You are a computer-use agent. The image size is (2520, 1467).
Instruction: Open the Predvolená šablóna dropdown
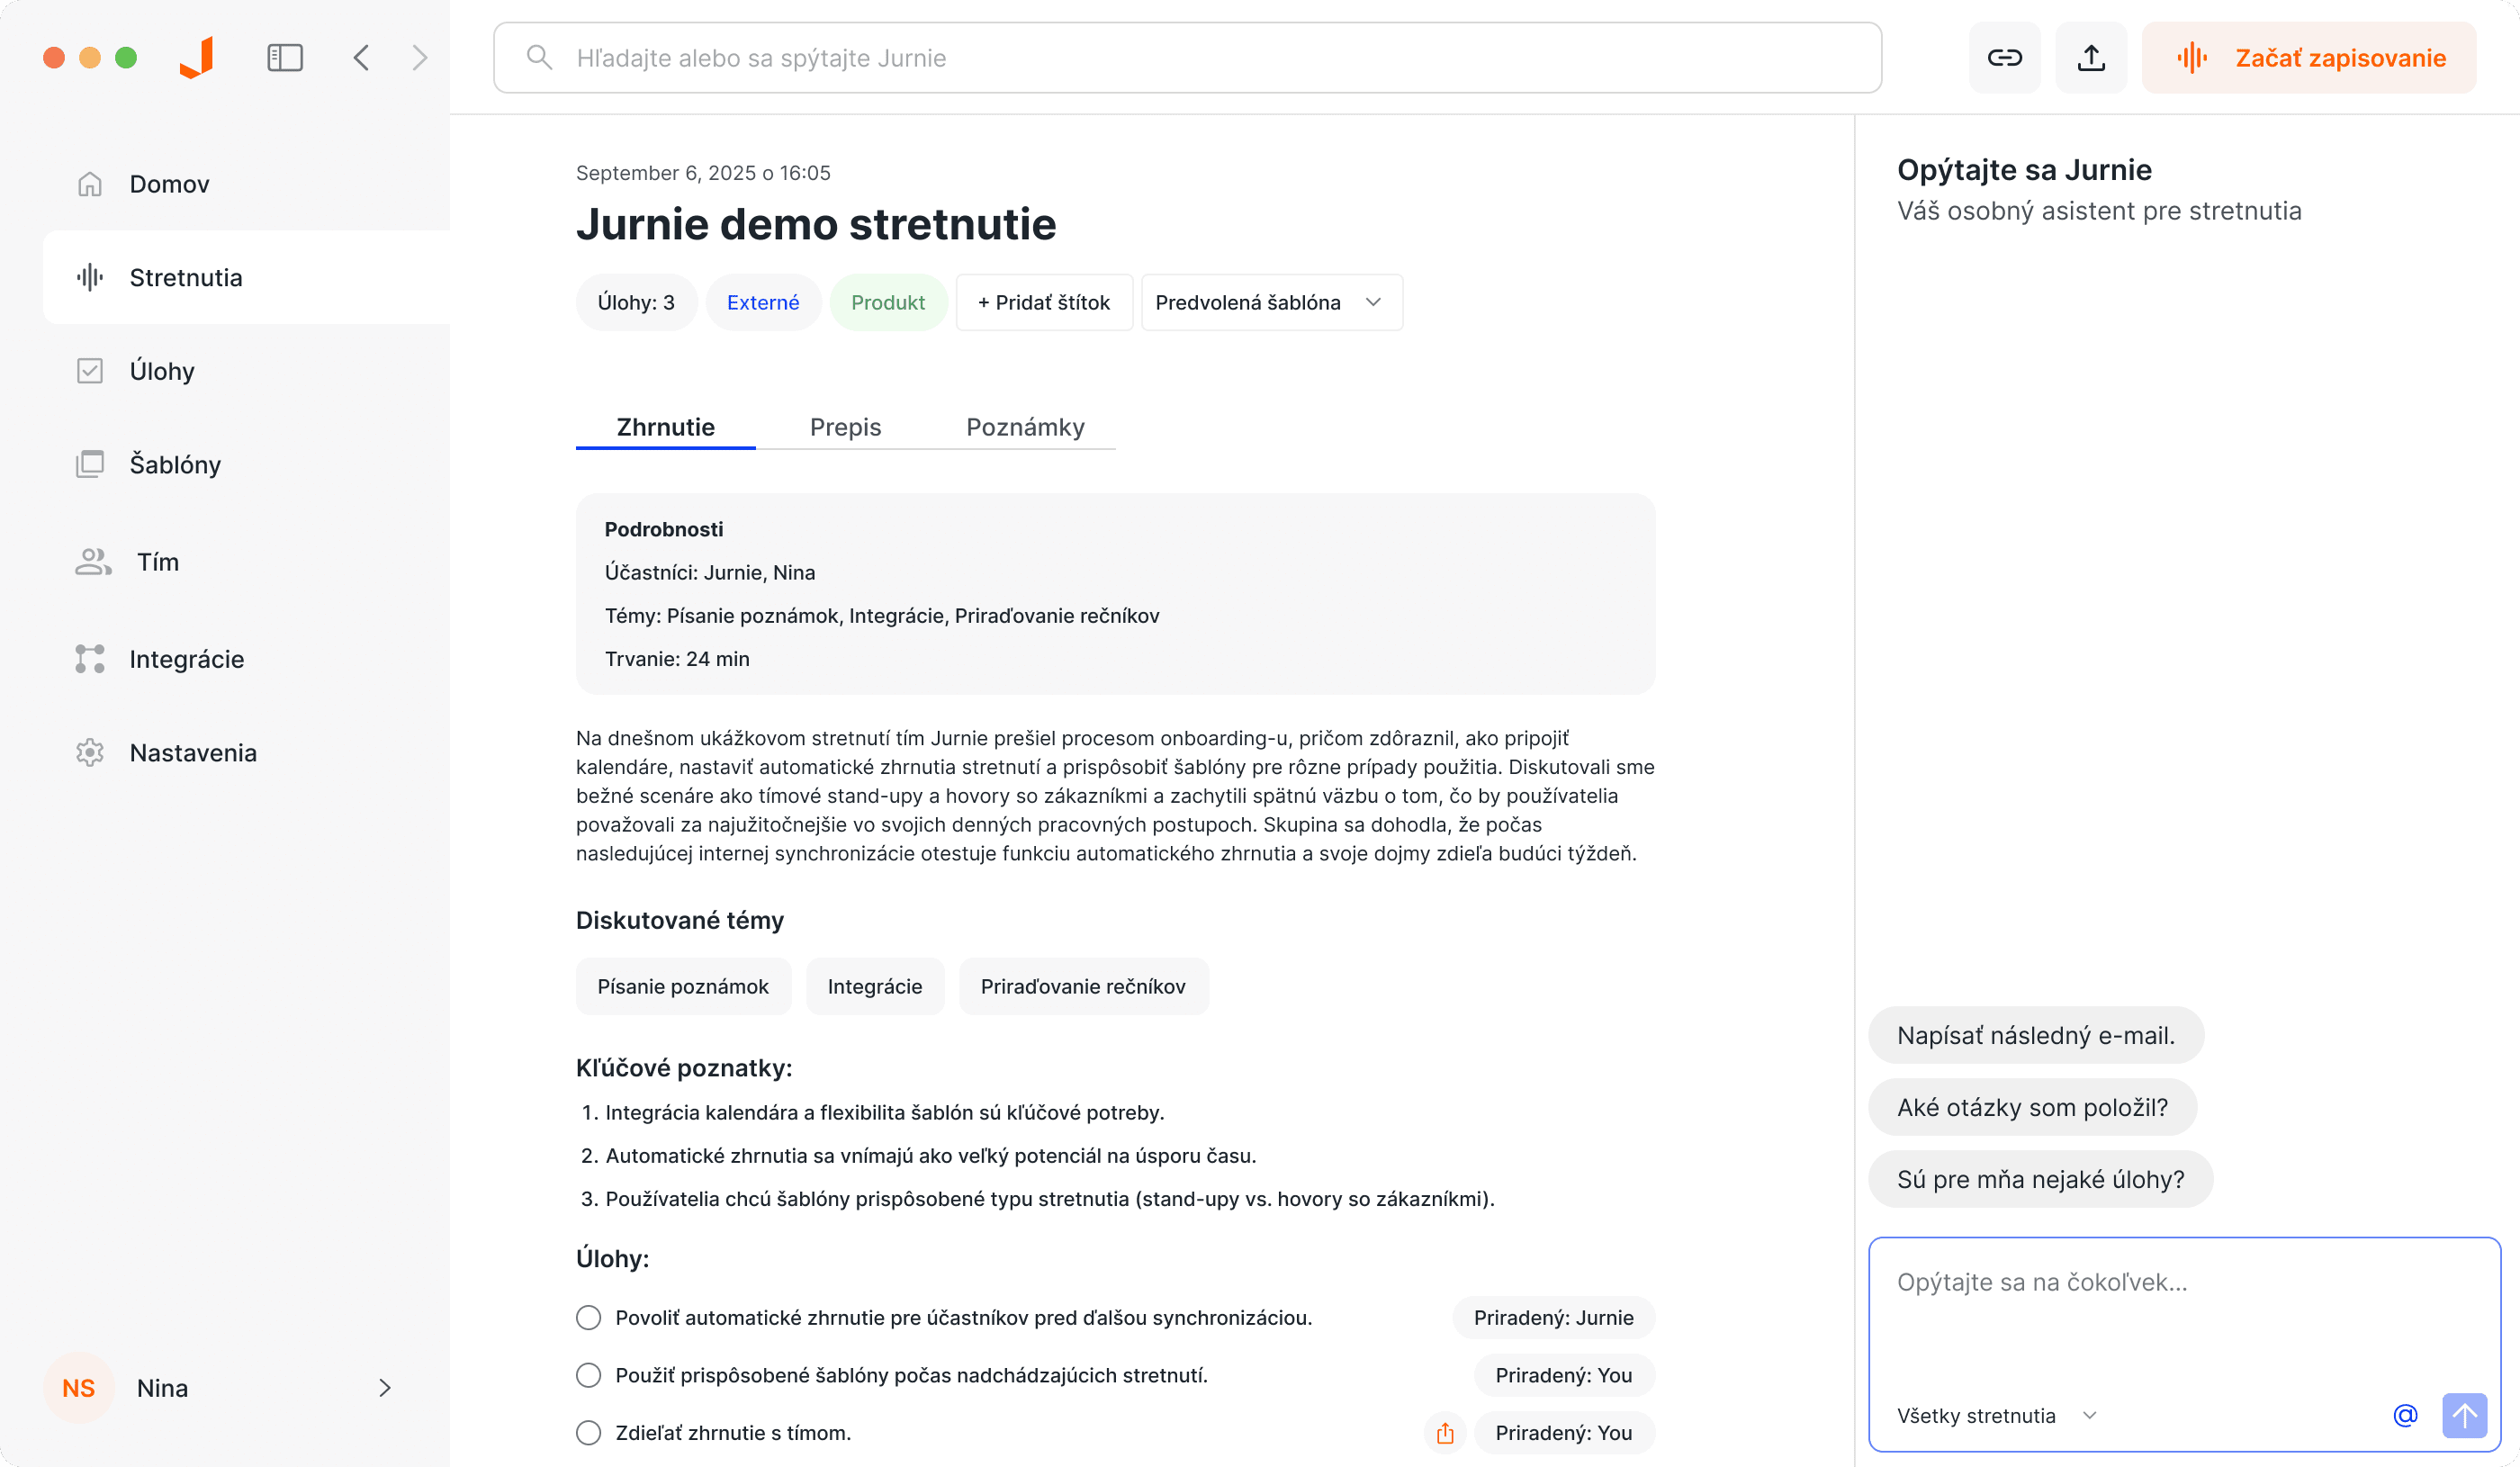point(1270,302)
